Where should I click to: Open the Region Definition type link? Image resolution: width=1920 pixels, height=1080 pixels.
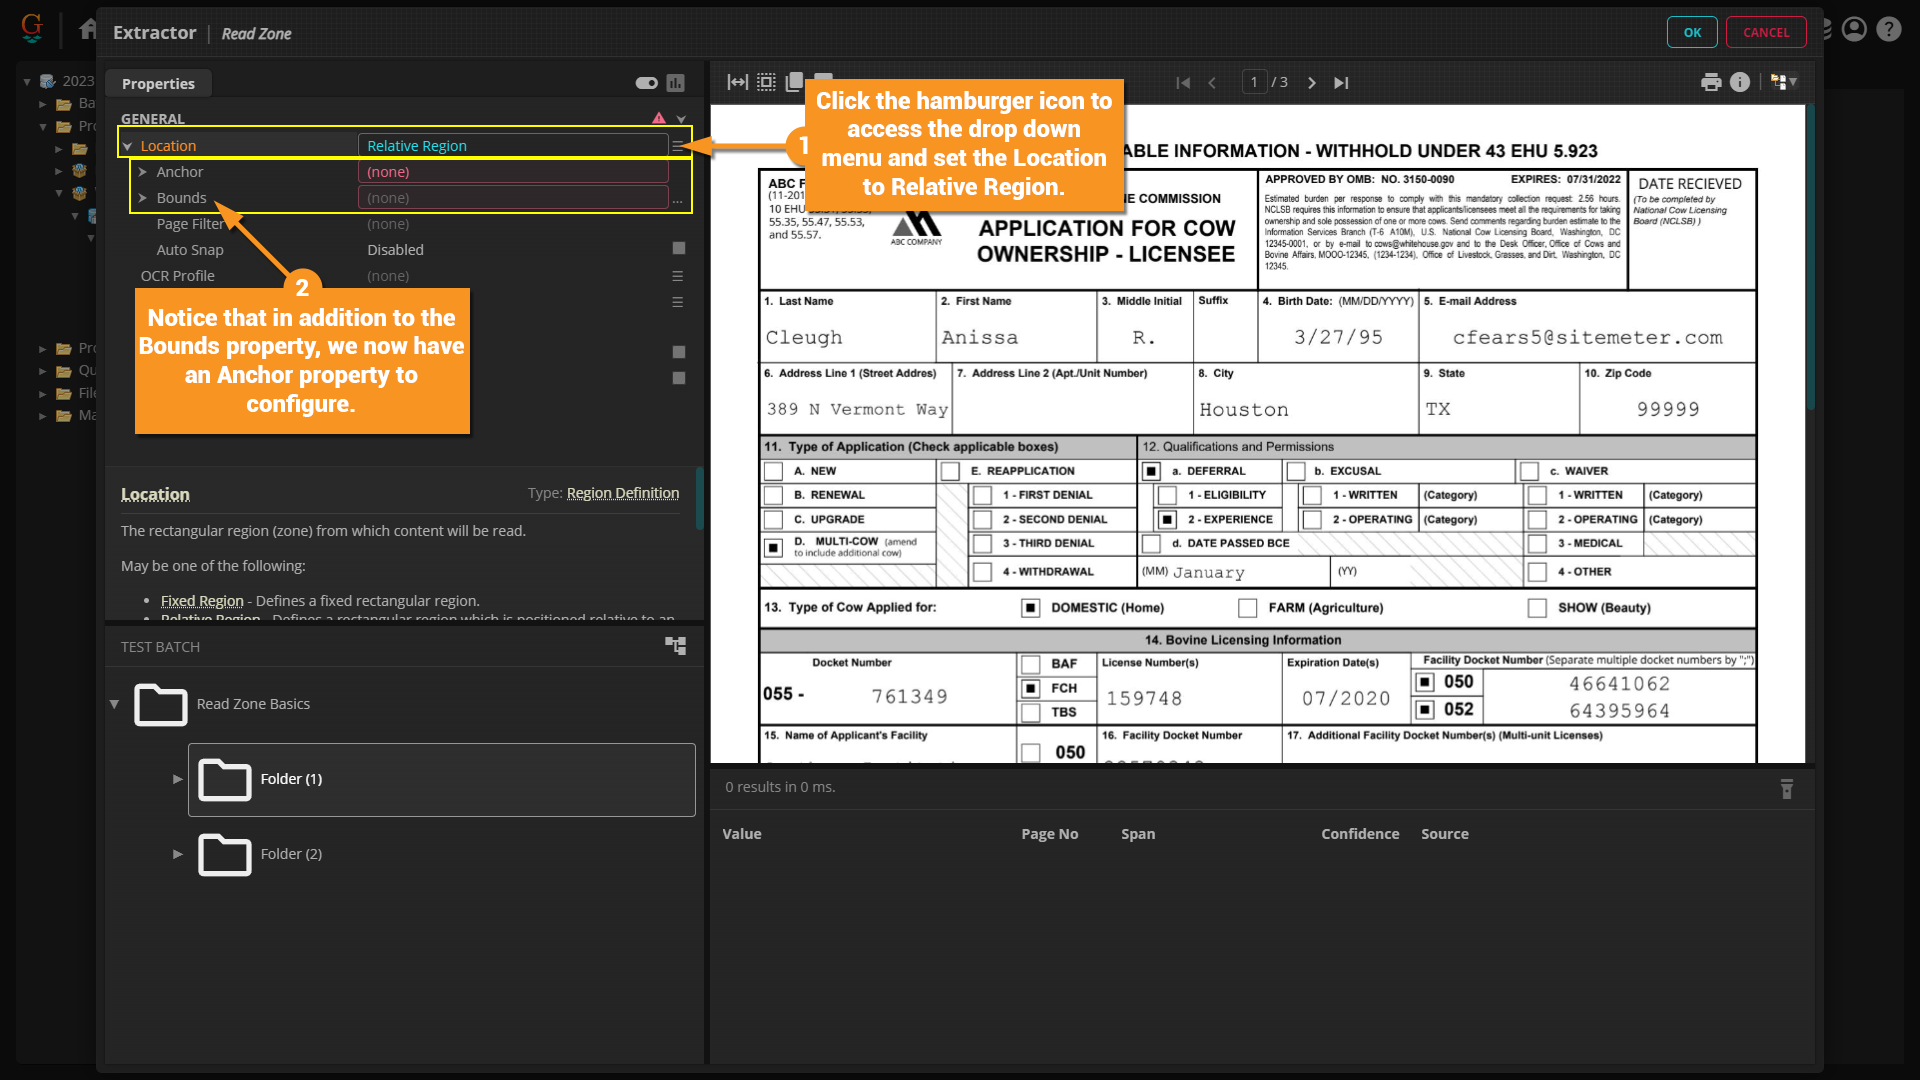(x=622, y=493)
